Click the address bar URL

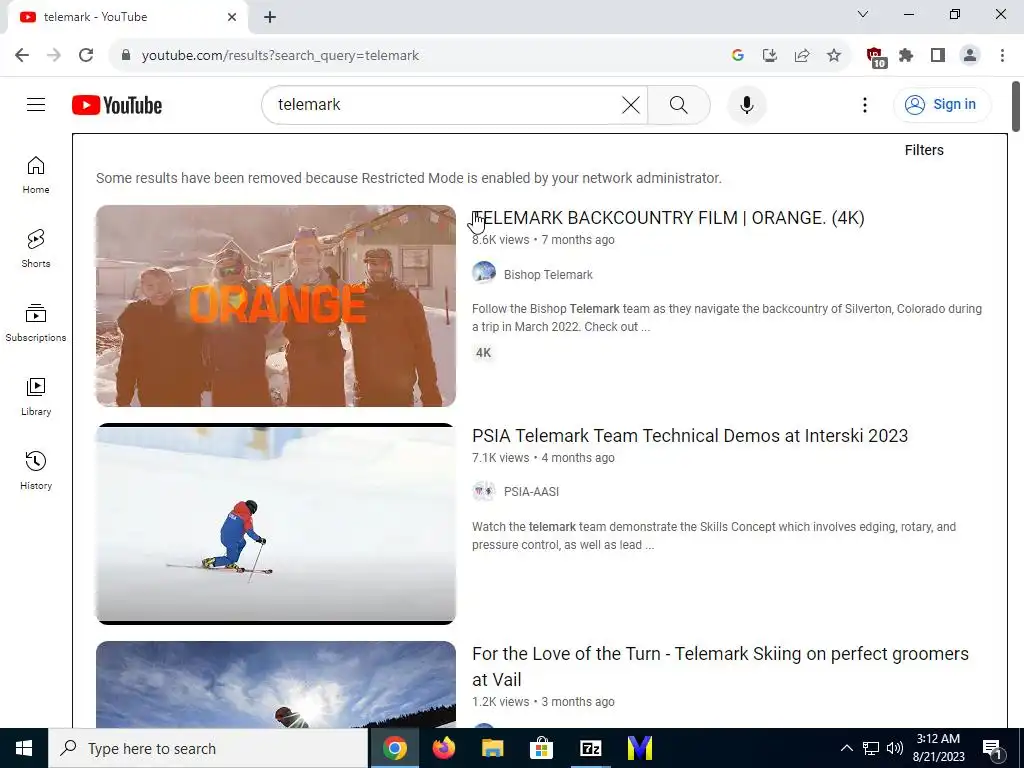[x=280, y=56]
